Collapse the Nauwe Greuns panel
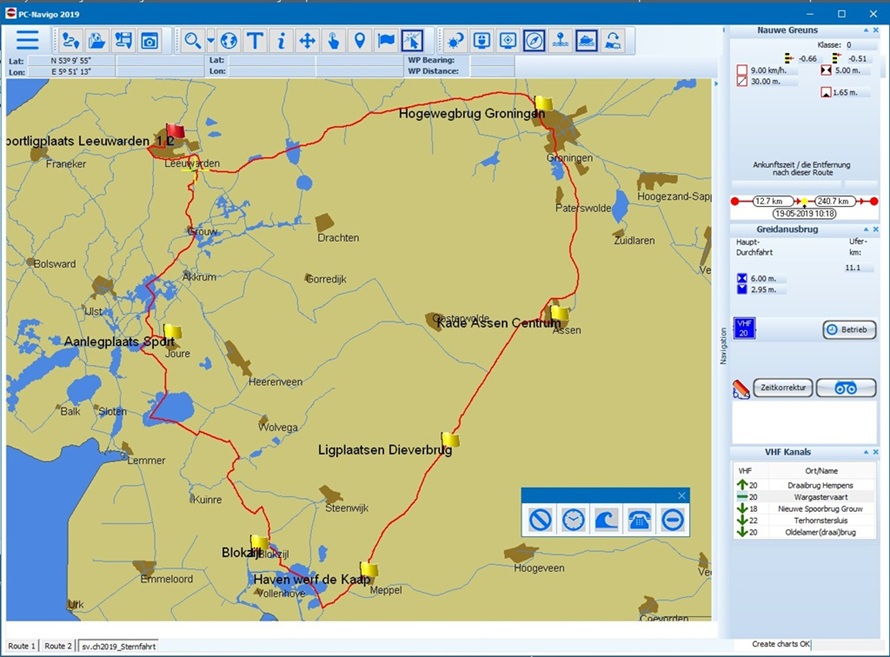The width and height of the screenshot is (890, 657). pos(866,31)
